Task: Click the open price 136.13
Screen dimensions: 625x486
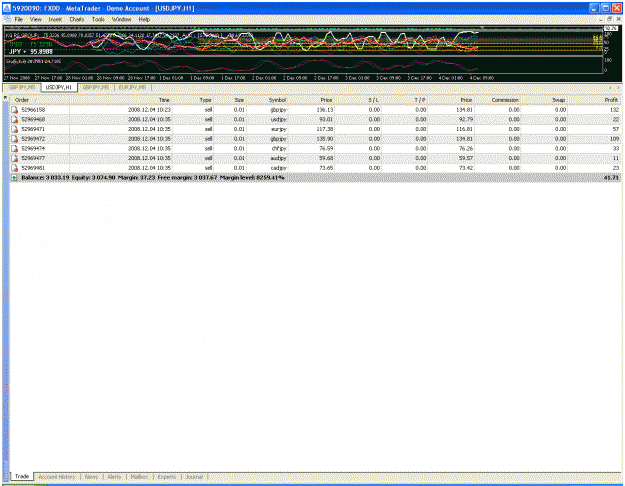Action: point(324,110)
